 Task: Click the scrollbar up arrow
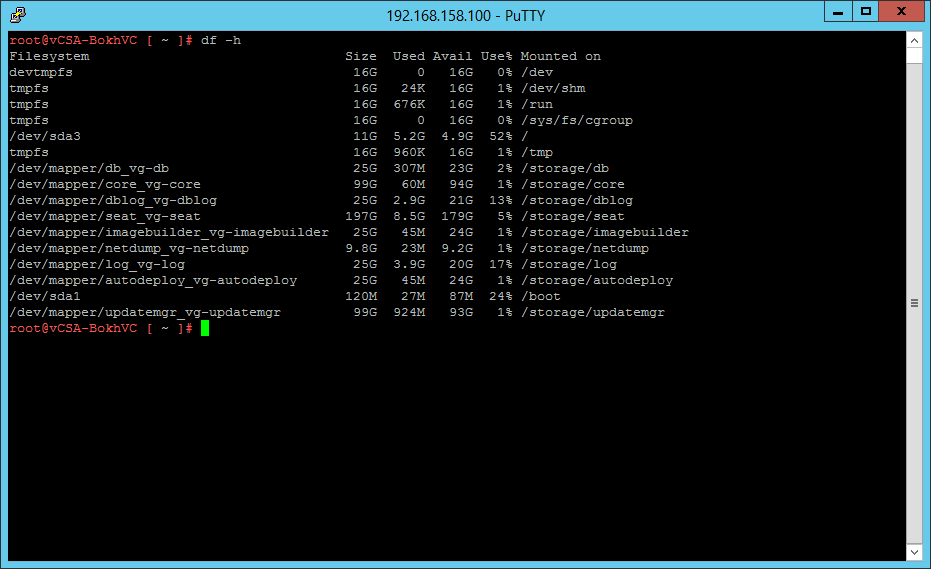tap(914, 40)
